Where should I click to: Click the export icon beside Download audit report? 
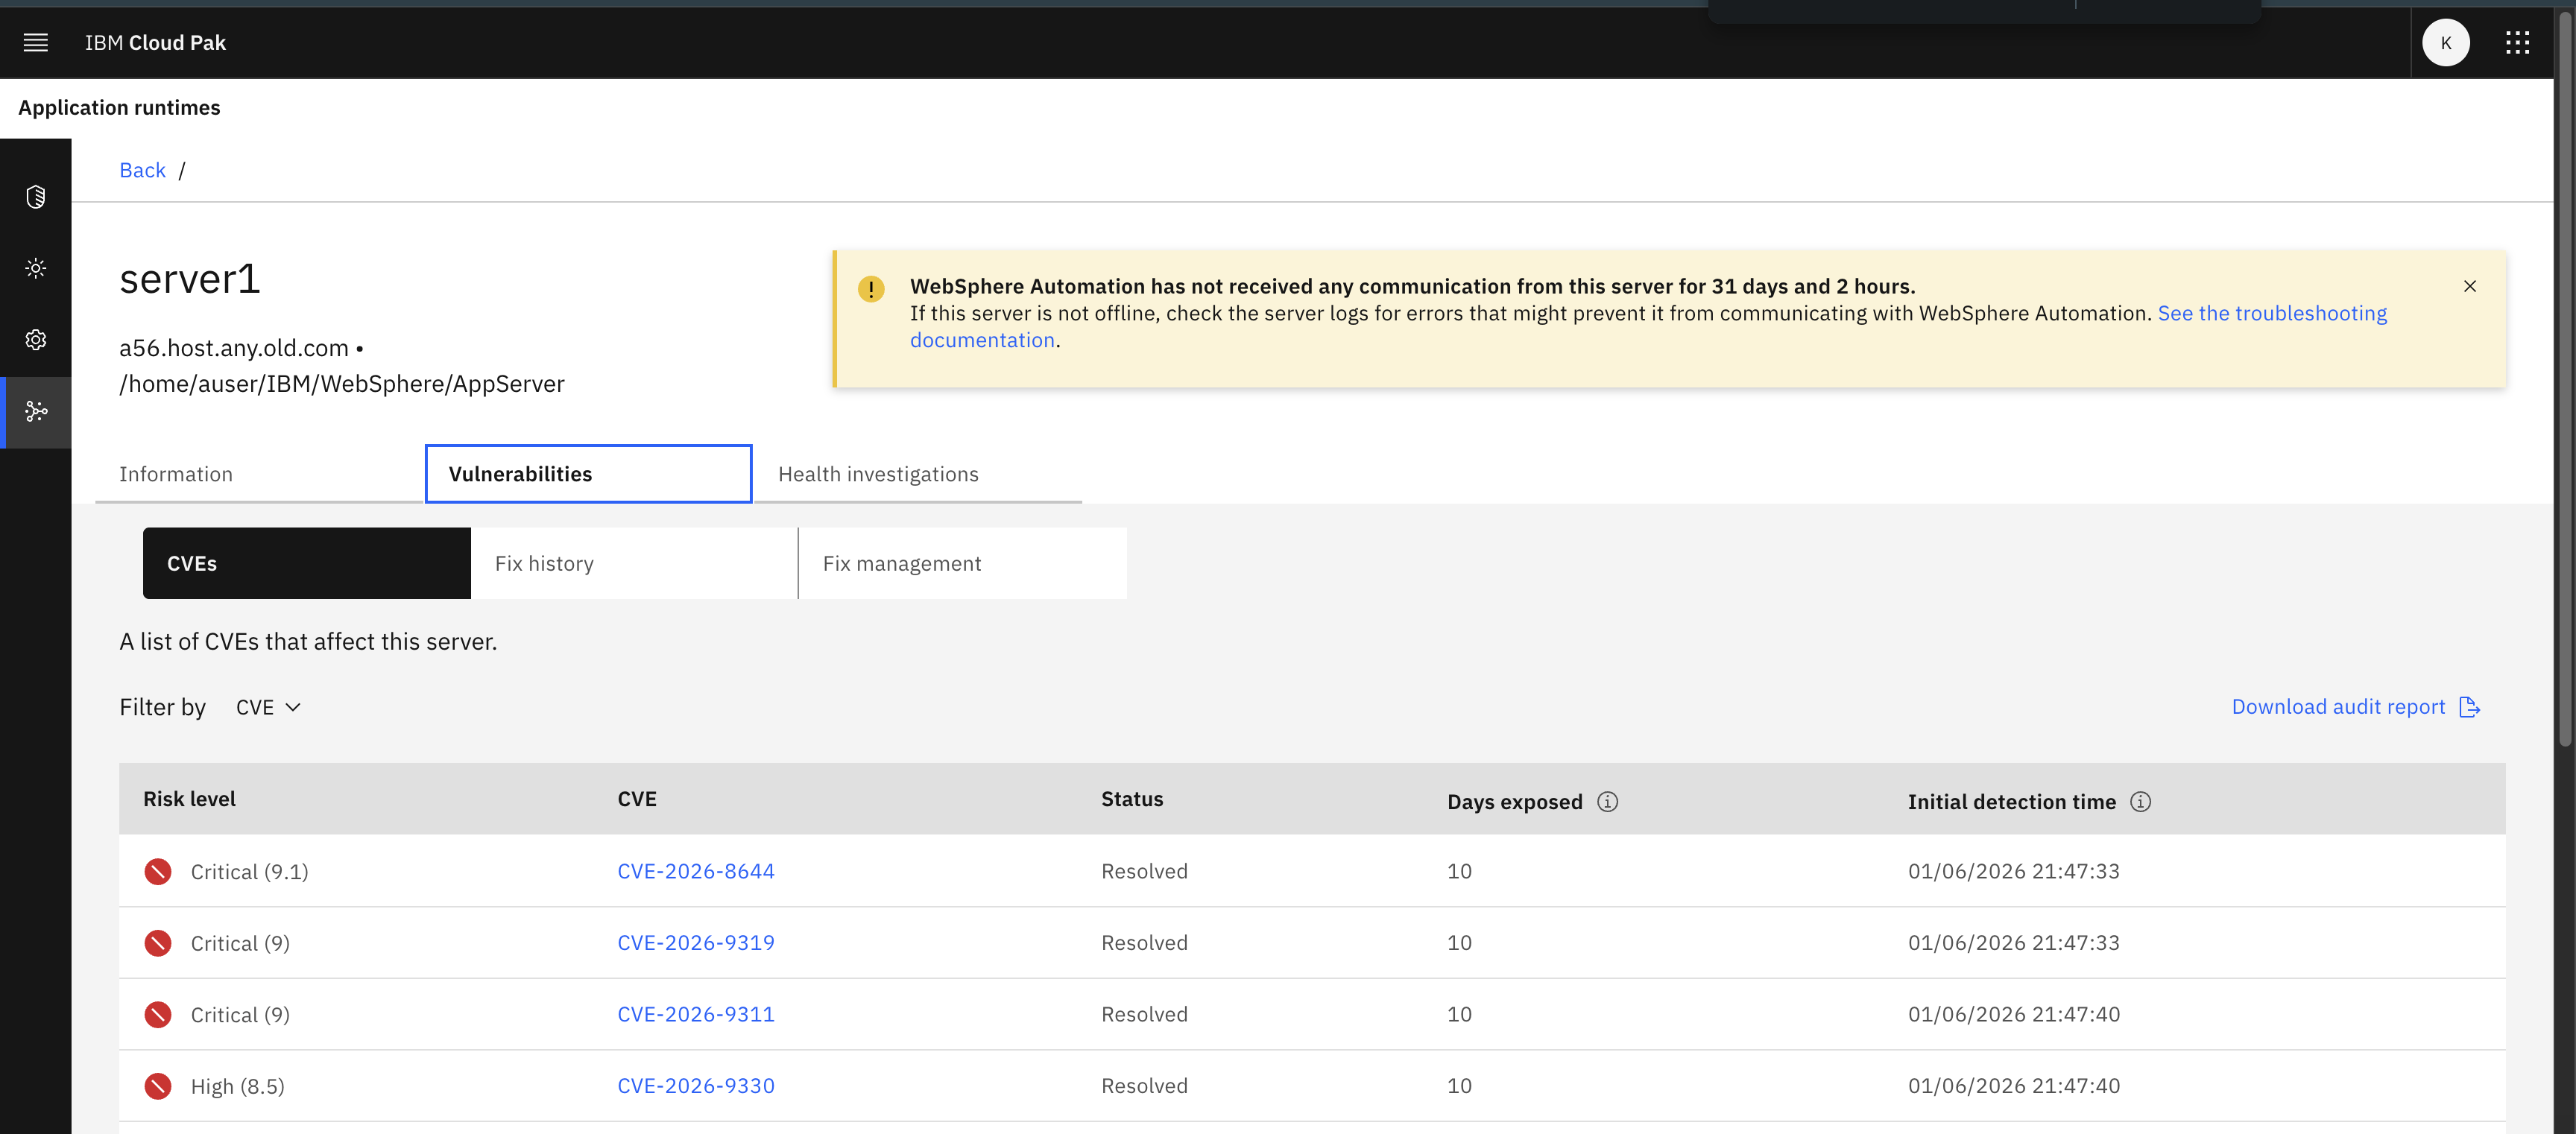pyautogui.click(x=2469, y=707)
